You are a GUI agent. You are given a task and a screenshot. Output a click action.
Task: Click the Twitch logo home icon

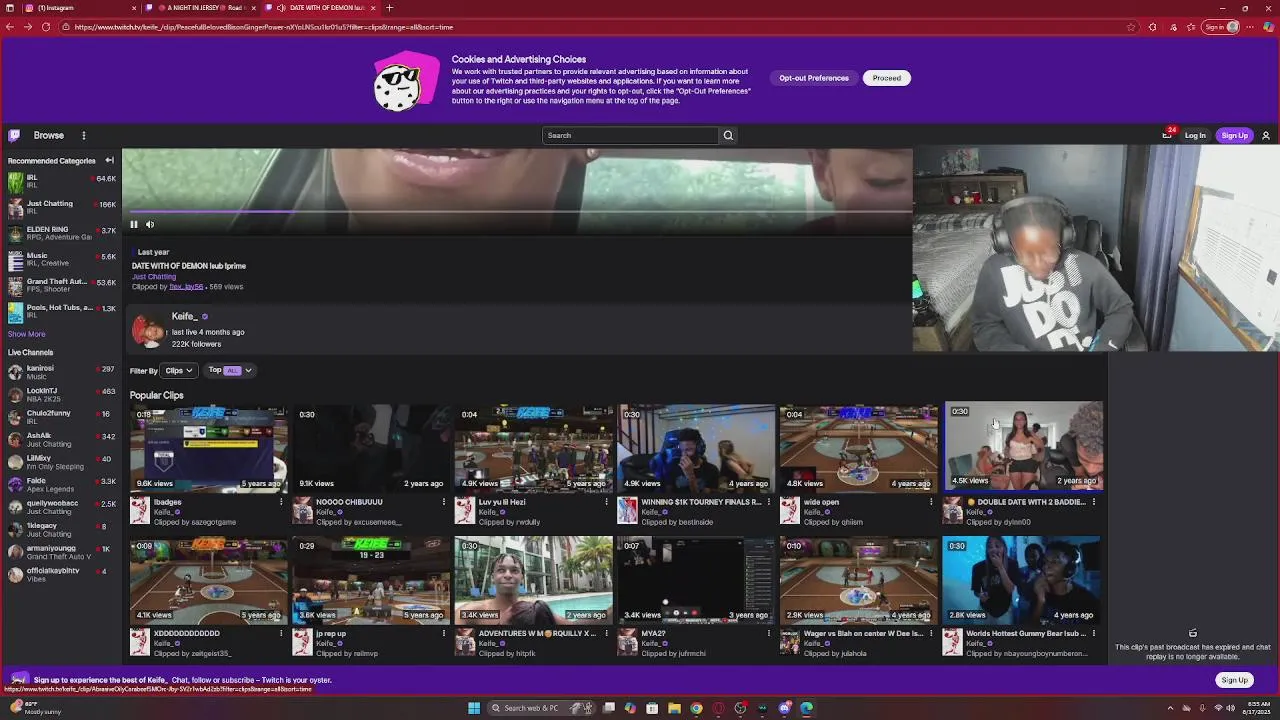coord(14,135)
